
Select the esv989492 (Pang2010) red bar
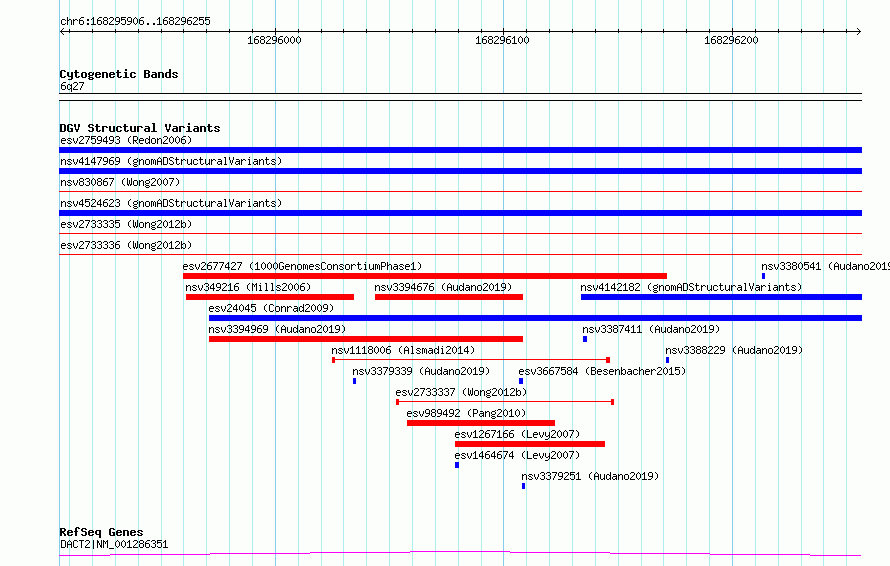click(481, 423)
